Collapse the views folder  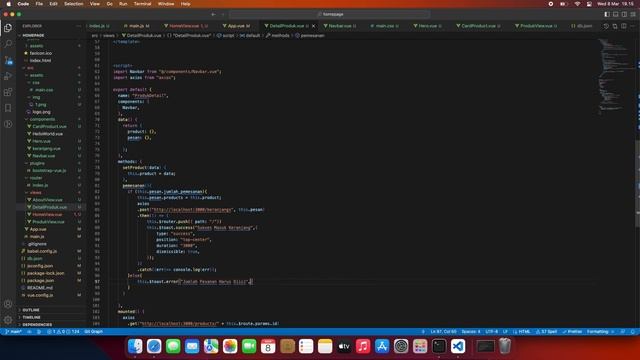[x=36, y=192]
